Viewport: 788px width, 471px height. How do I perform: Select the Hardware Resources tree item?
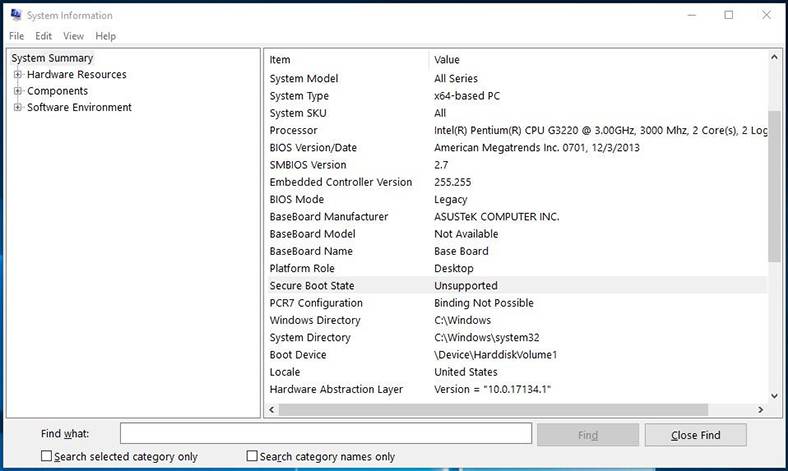[x=77, y=74]
